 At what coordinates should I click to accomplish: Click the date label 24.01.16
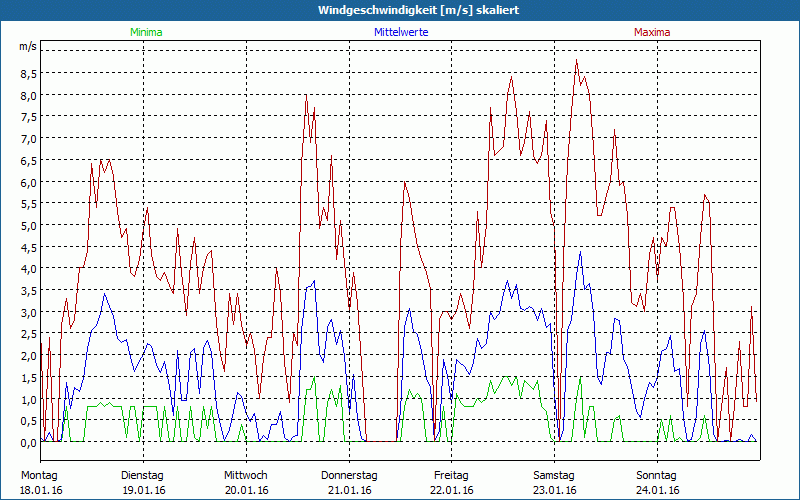658,490
